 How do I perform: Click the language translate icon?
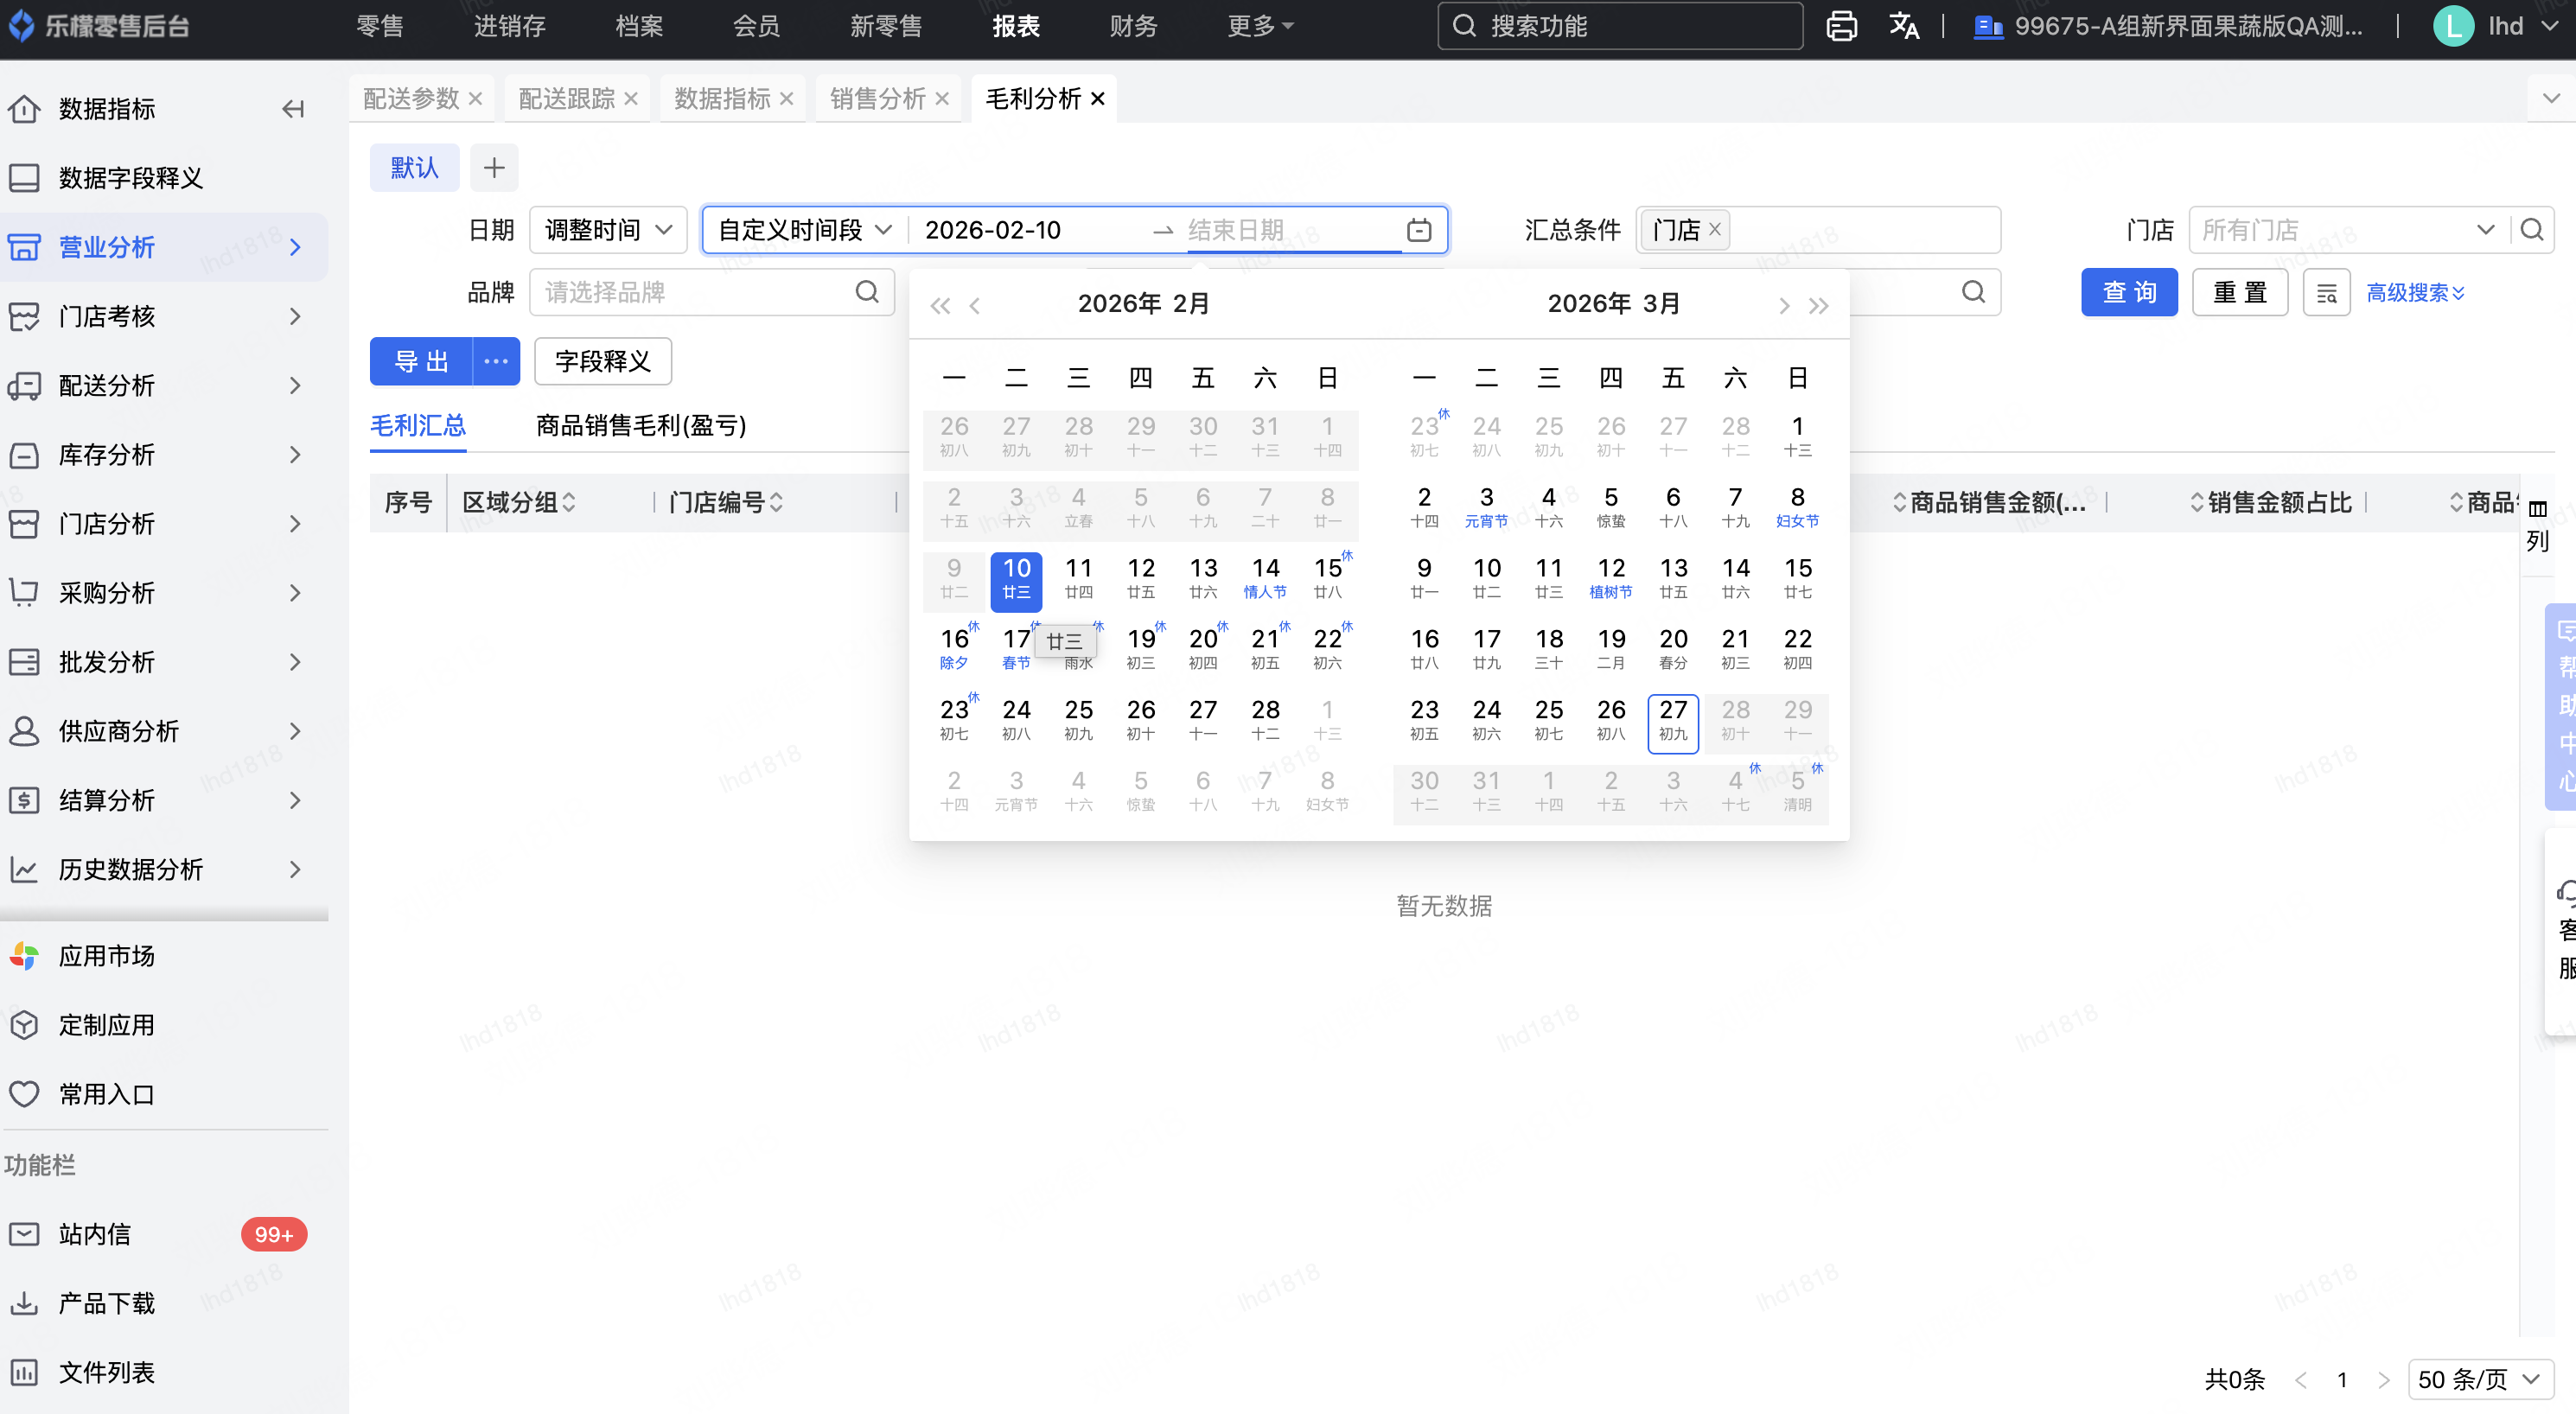coord(1903,26)
